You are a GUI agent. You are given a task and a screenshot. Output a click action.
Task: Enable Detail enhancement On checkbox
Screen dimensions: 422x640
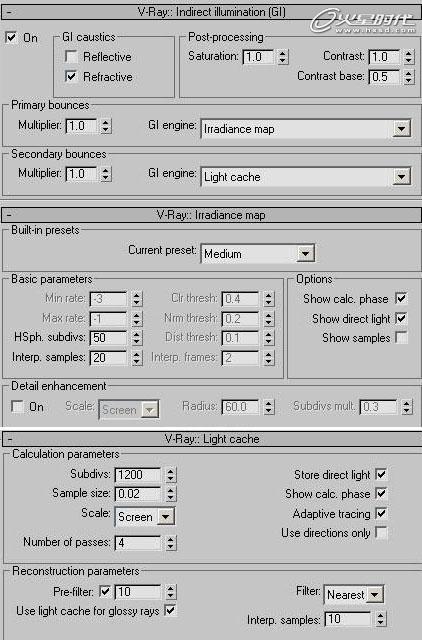coord(17,407)
